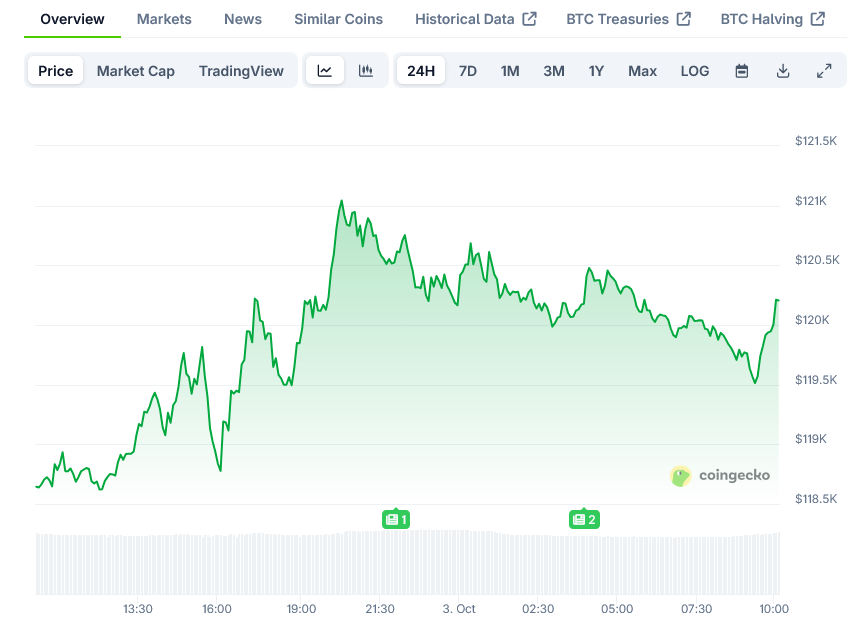Open the BTC Treasuries external link
Image resolution: width=847 pixels, height=631 pixels.
click(x=628, y=19)
